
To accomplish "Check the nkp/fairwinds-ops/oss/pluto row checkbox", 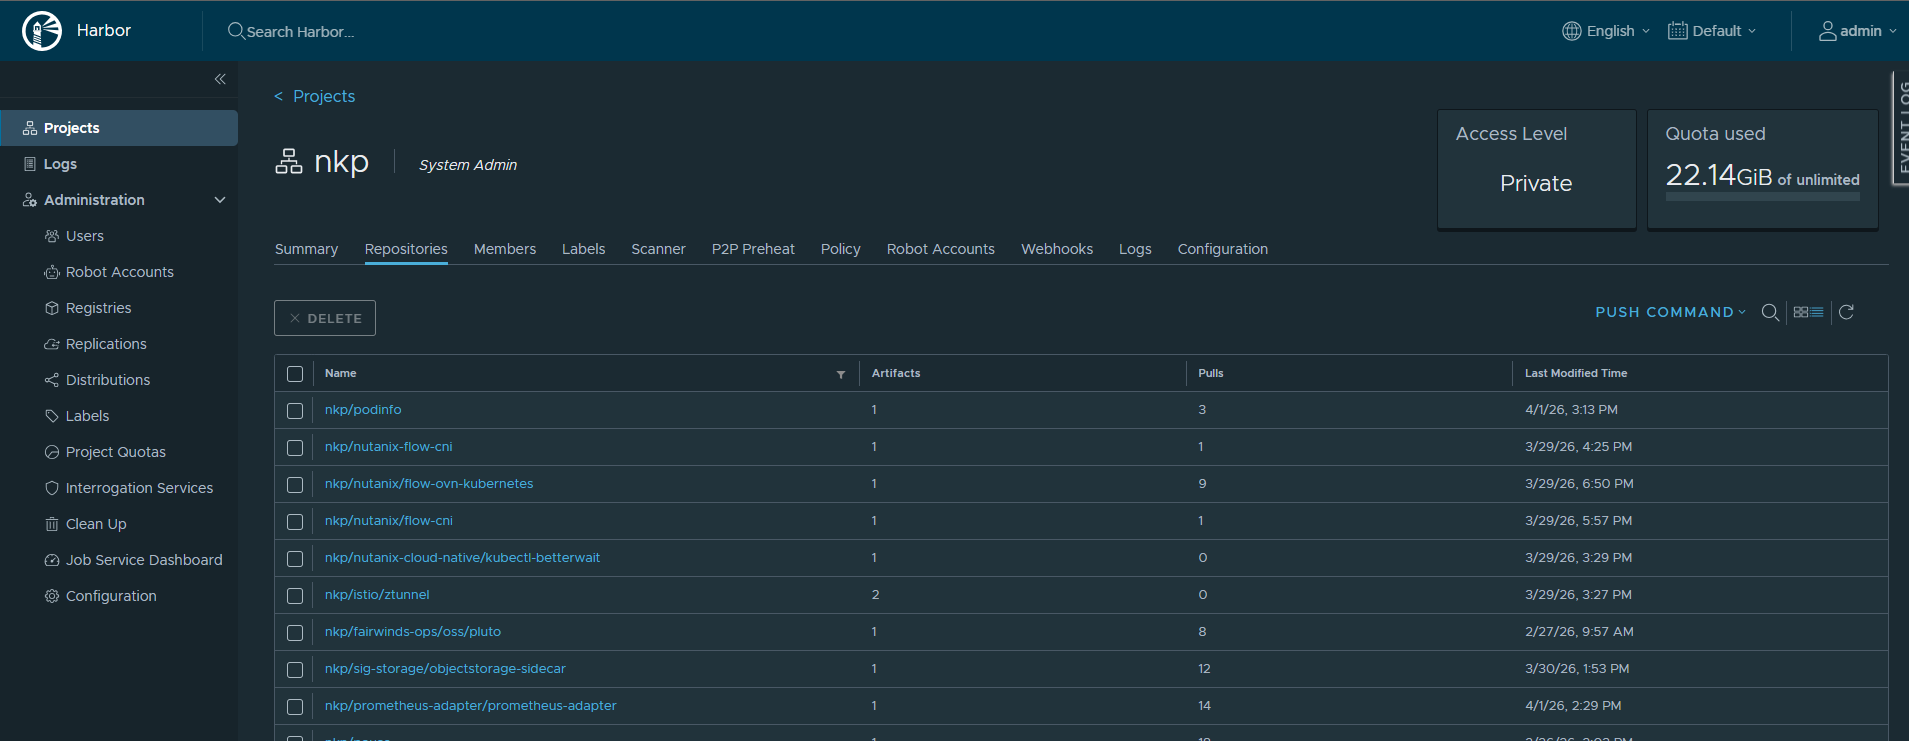I will [x=295, y=633].
